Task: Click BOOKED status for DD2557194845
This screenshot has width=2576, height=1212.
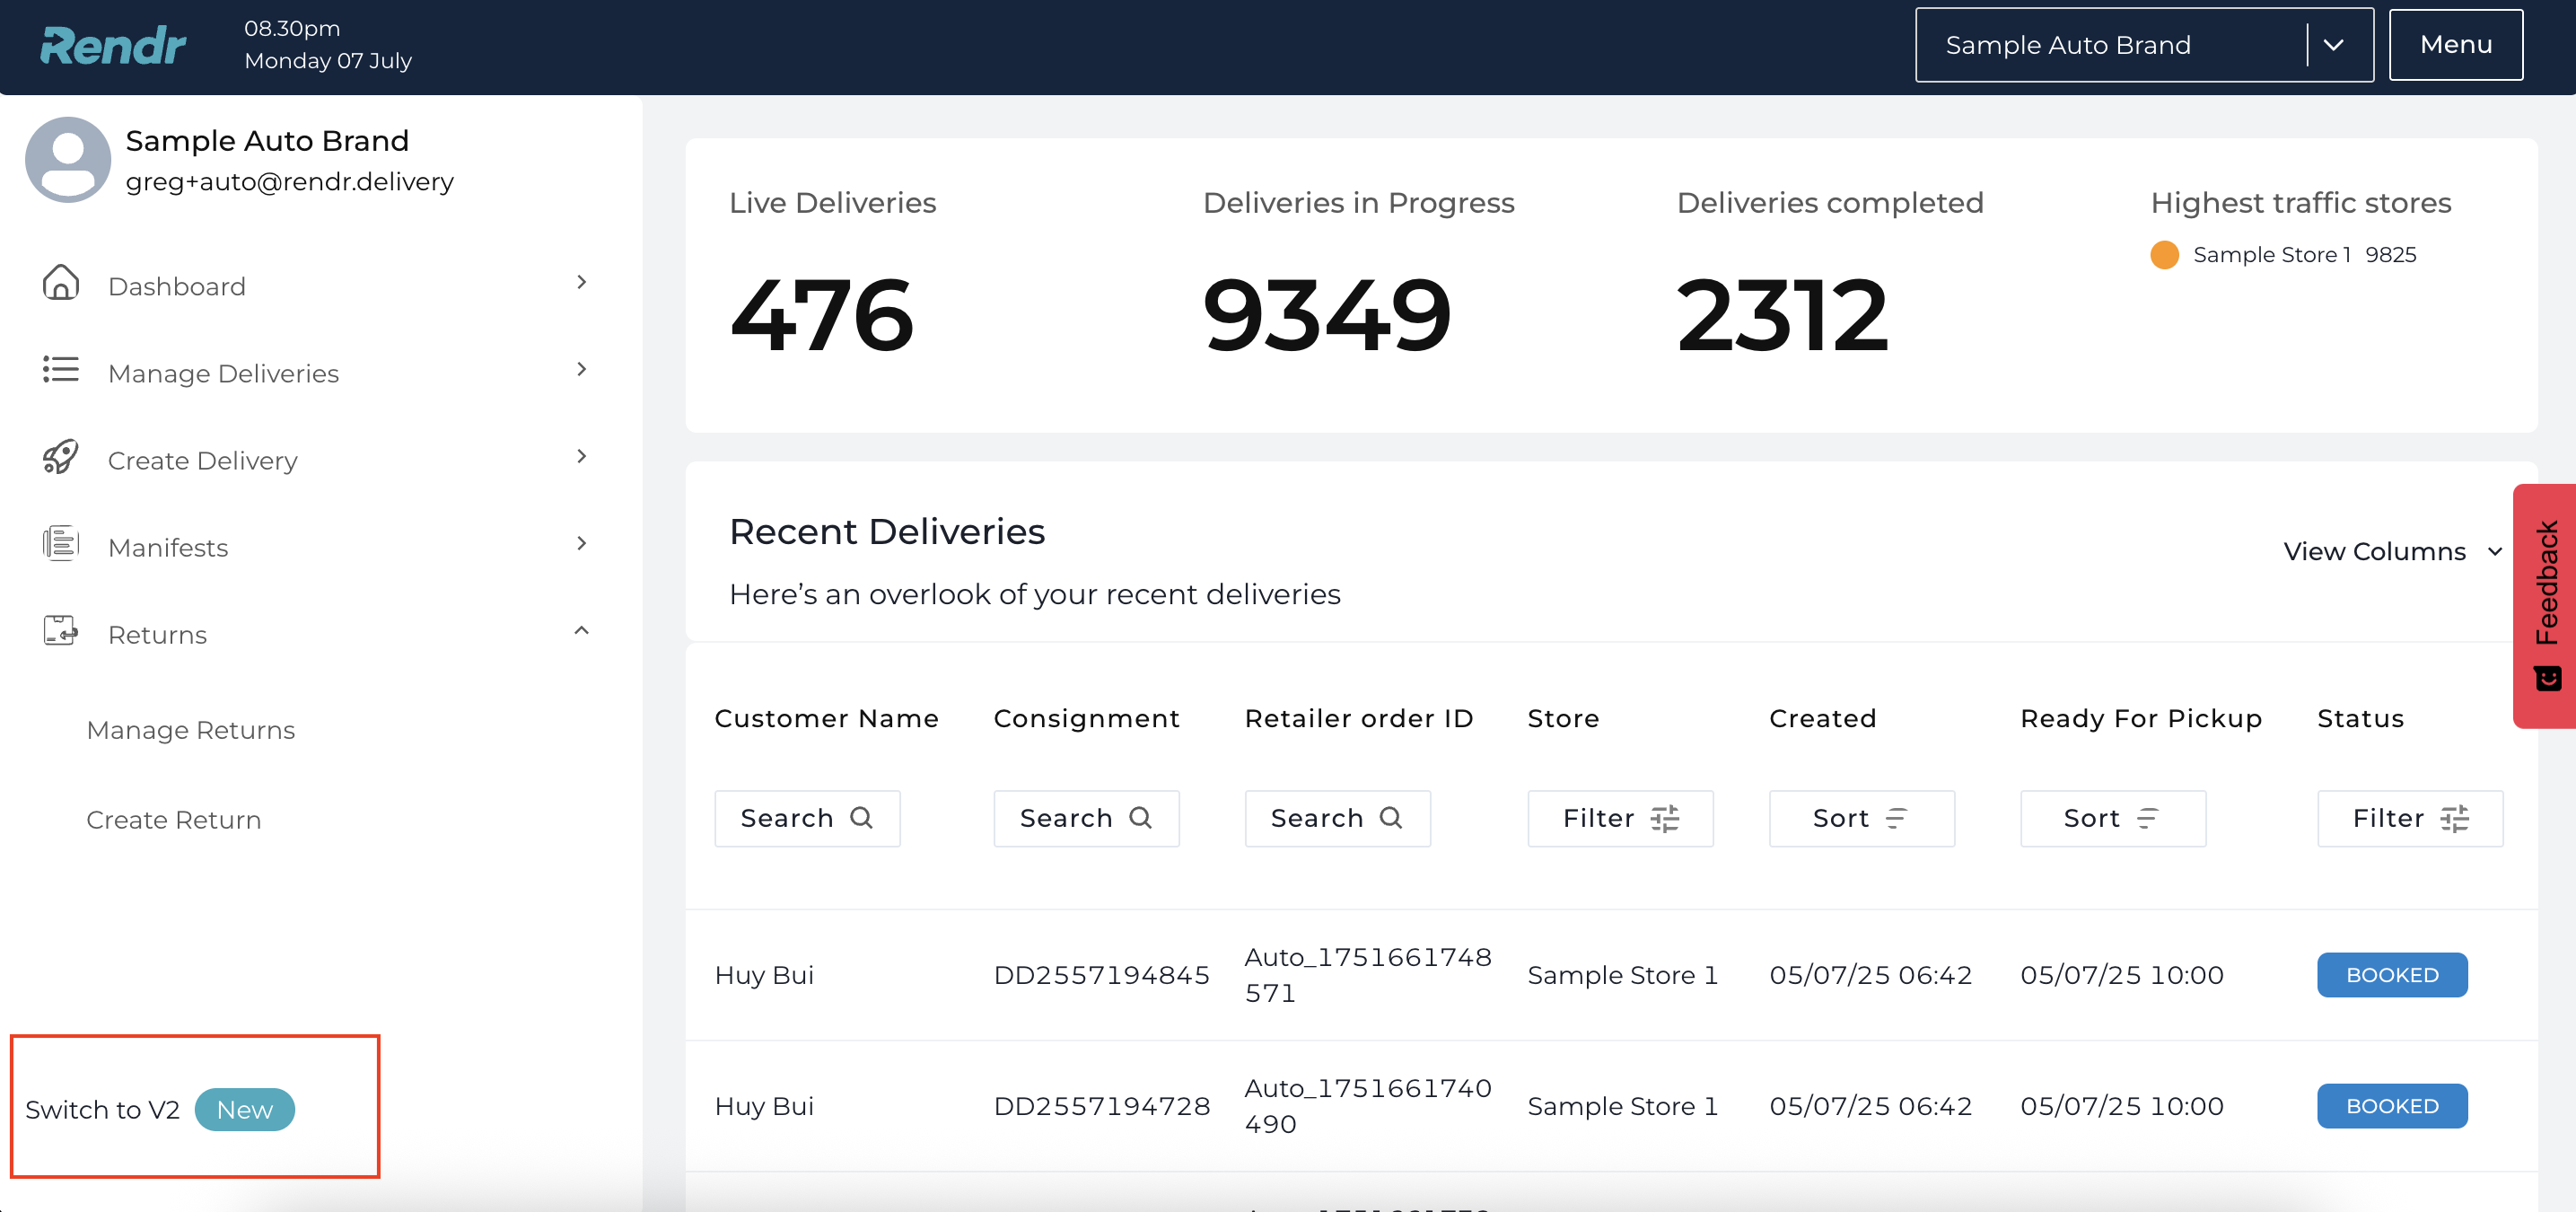Action: point(2392,974)
